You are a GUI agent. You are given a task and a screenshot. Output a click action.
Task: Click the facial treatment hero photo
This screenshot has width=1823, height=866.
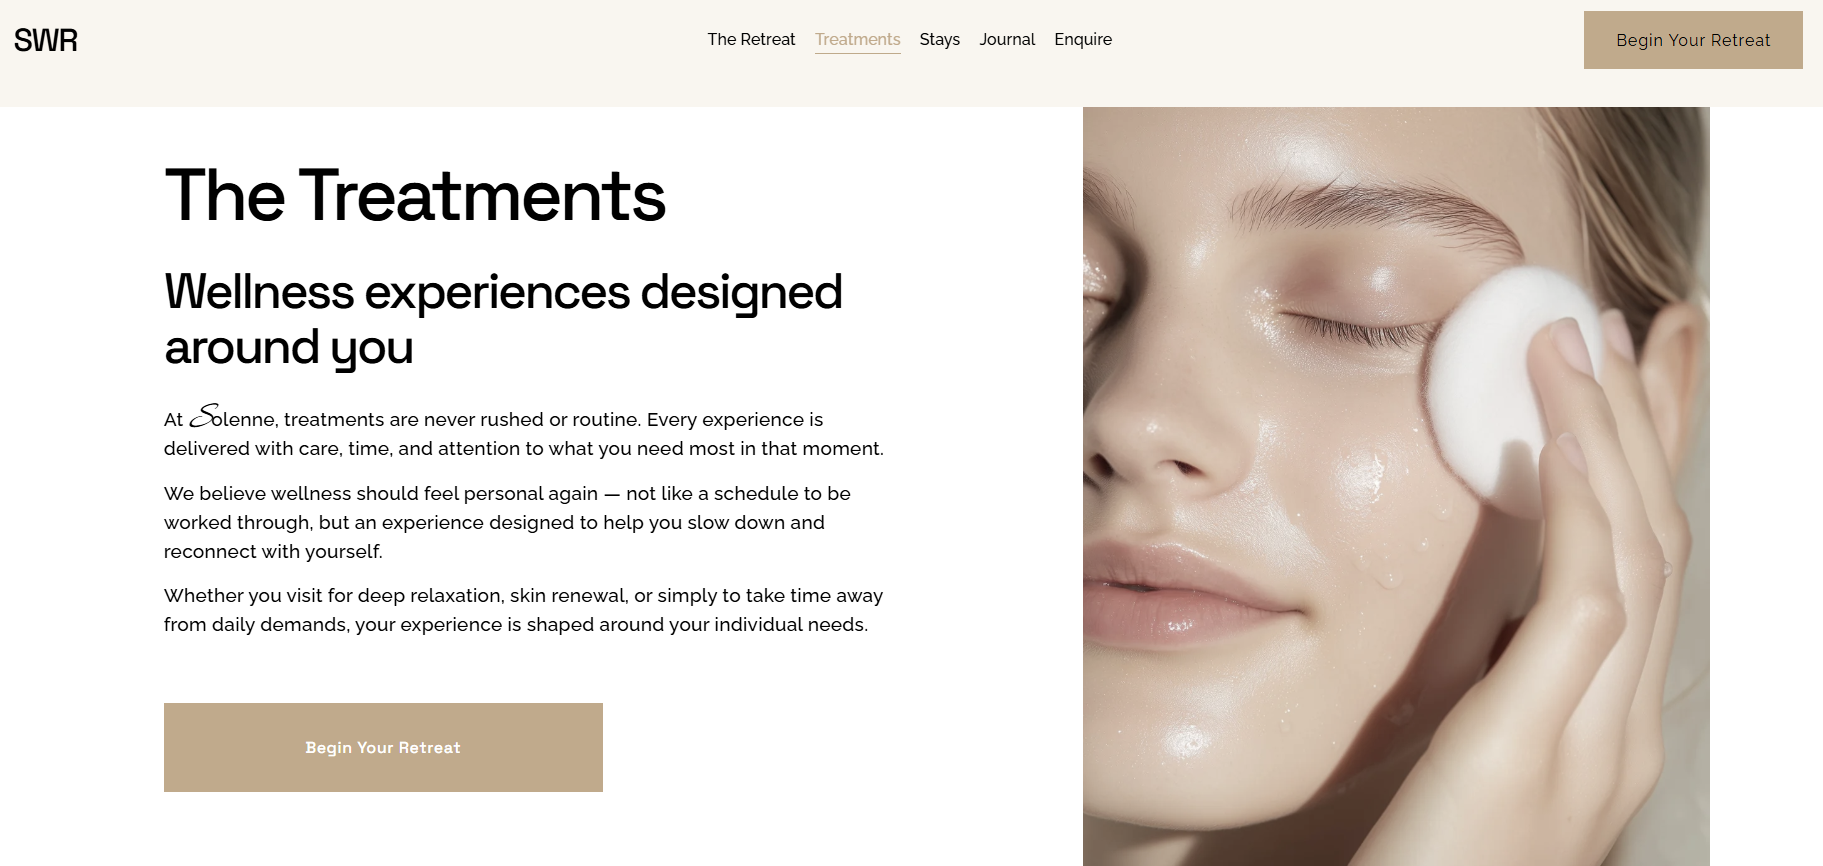pos(1396,486)
